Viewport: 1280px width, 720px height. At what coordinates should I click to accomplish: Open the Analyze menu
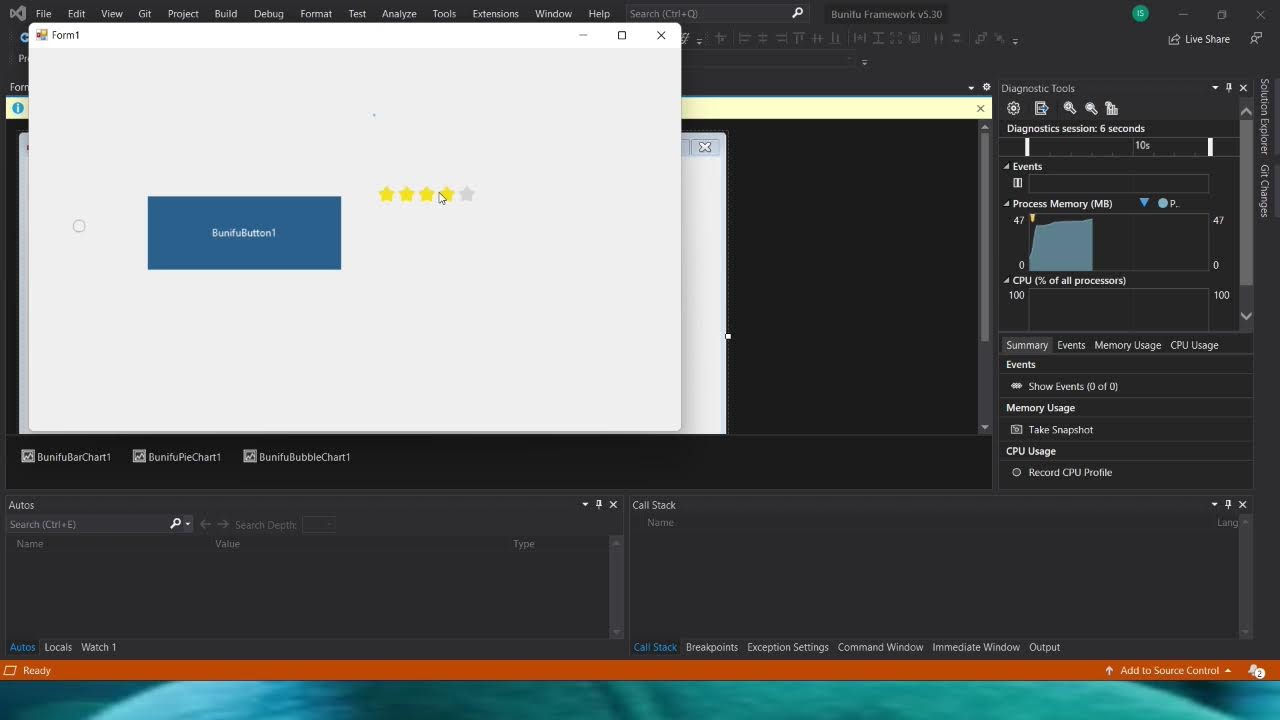(x=399, y=13)
